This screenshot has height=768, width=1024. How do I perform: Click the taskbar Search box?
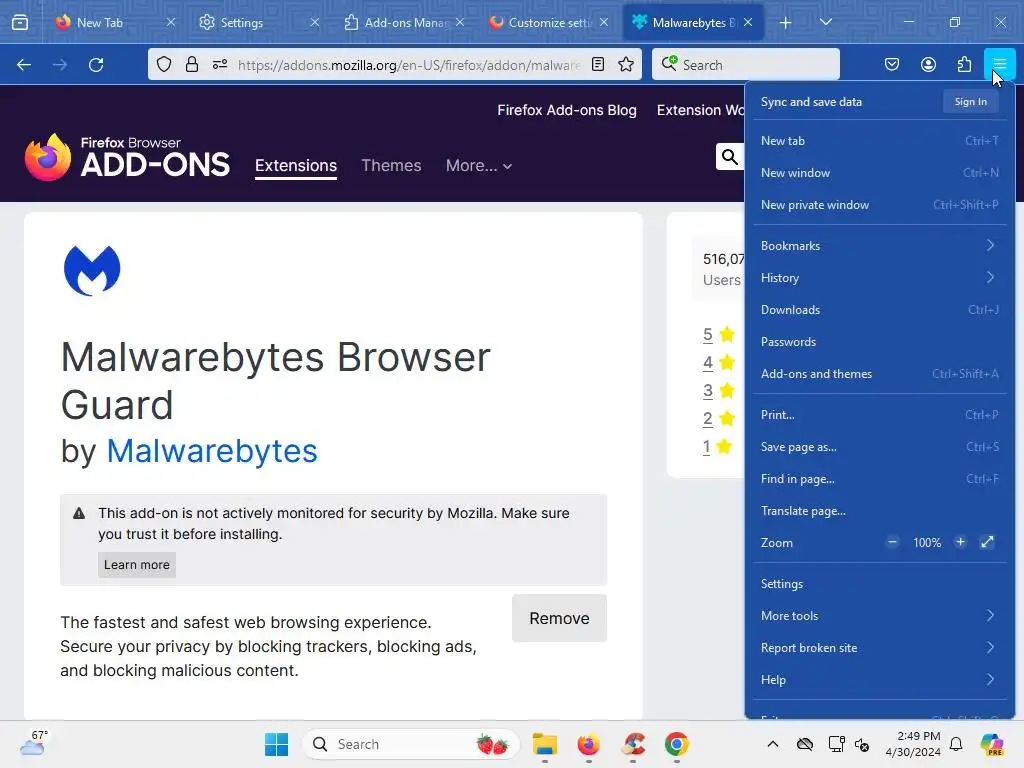click(410, 744)
